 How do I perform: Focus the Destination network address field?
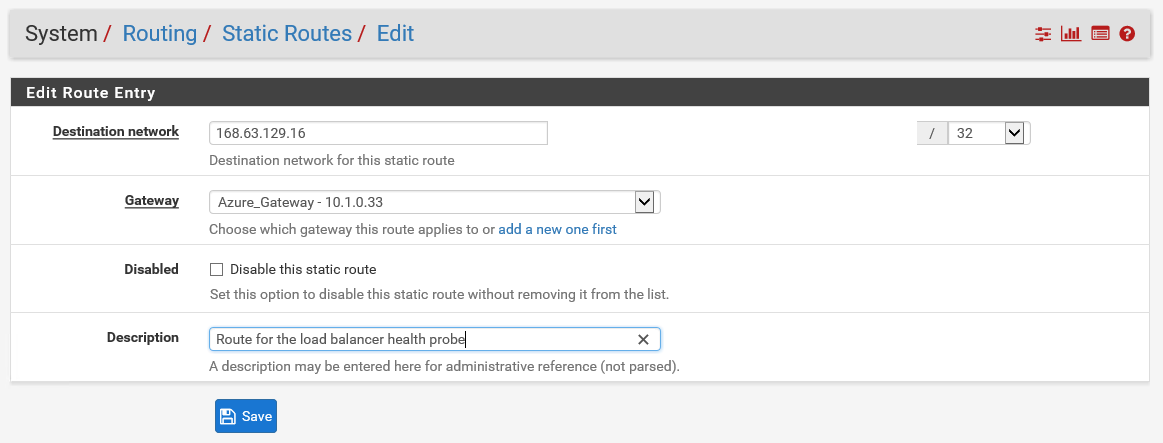(378, 134)
